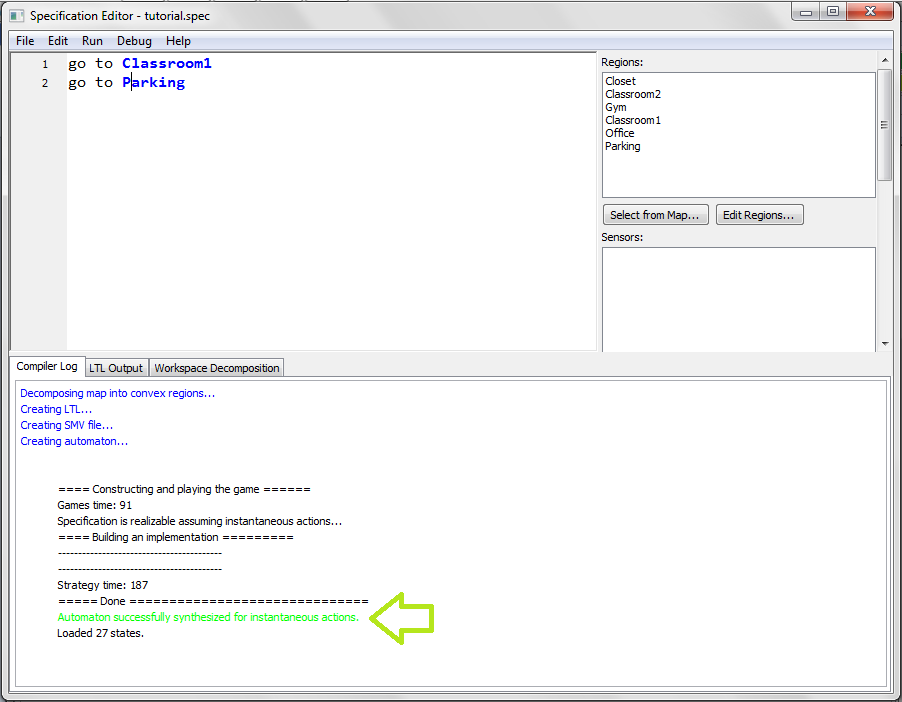This screenshot has height=702, width=902.
Task: Select Classroom2 in the Regions list
Action: [x=632, y=94]
